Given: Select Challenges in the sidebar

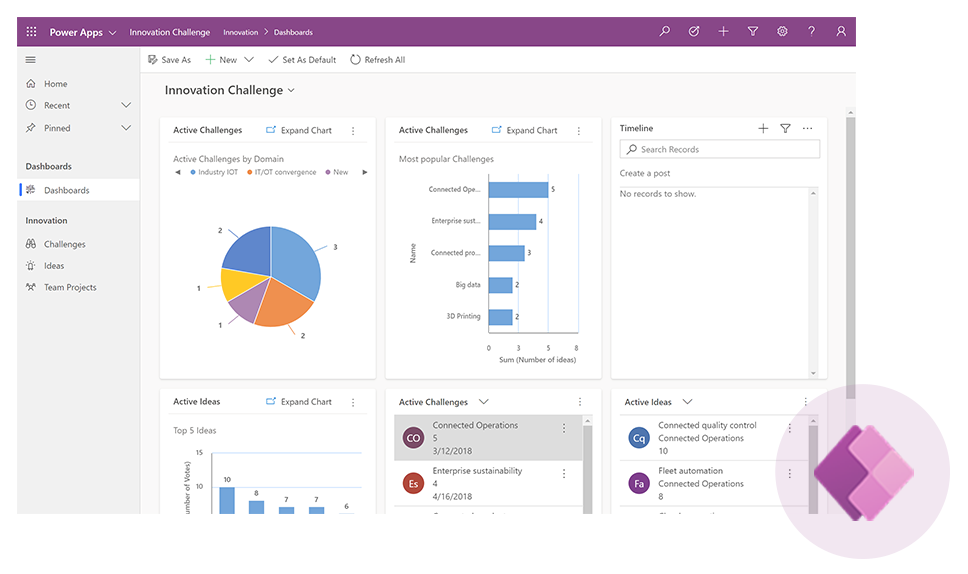Looking at the screenshot, I should tap(64, 244).
